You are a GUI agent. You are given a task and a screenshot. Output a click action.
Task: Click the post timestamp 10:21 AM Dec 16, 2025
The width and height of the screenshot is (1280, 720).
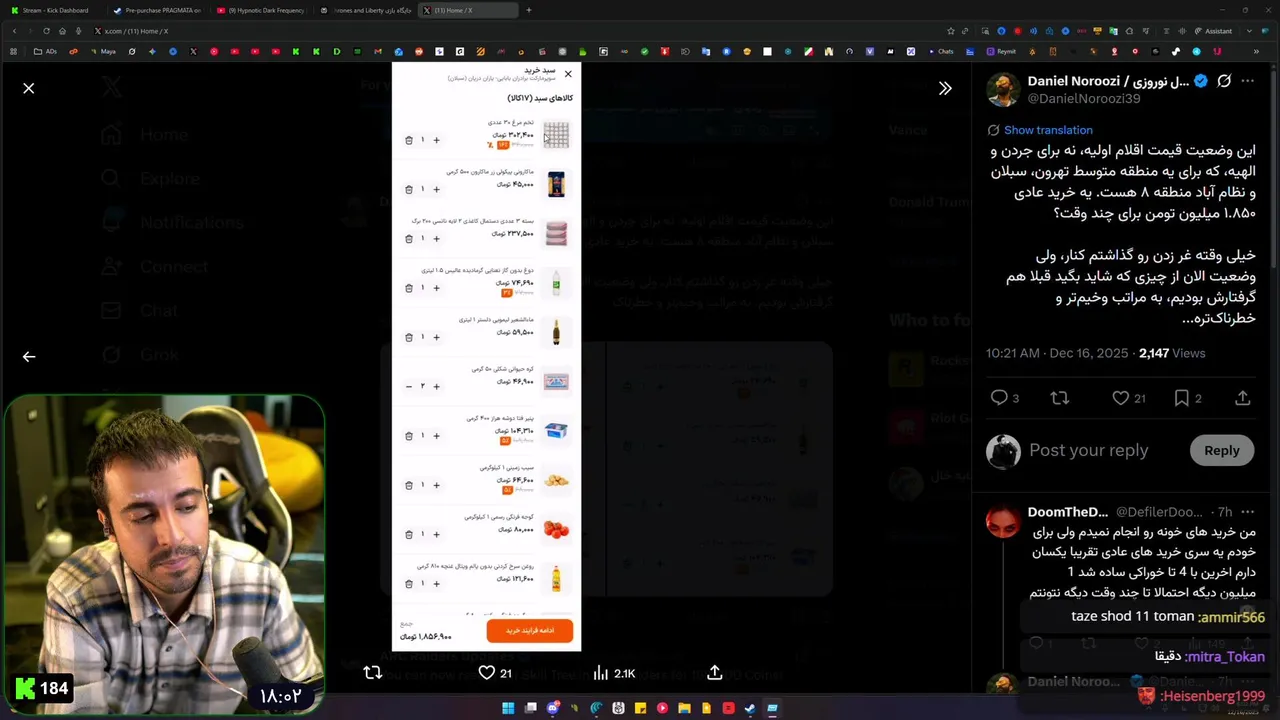click(x=1057, y=353)
